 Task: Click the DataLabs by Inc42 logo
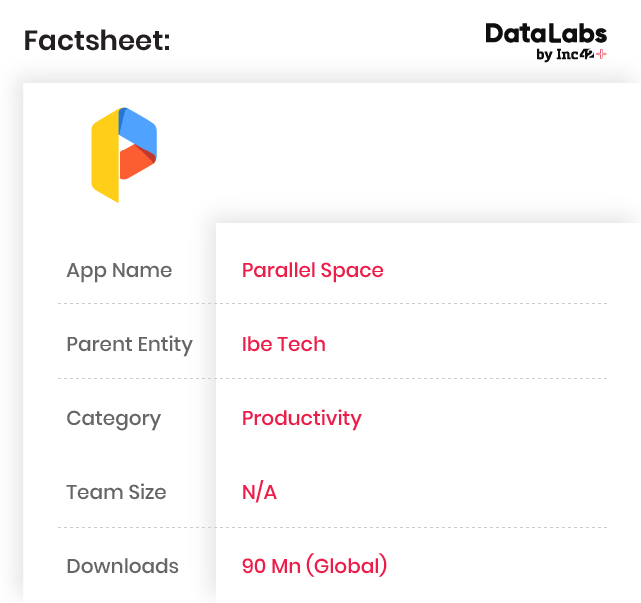tap(546, 42)
